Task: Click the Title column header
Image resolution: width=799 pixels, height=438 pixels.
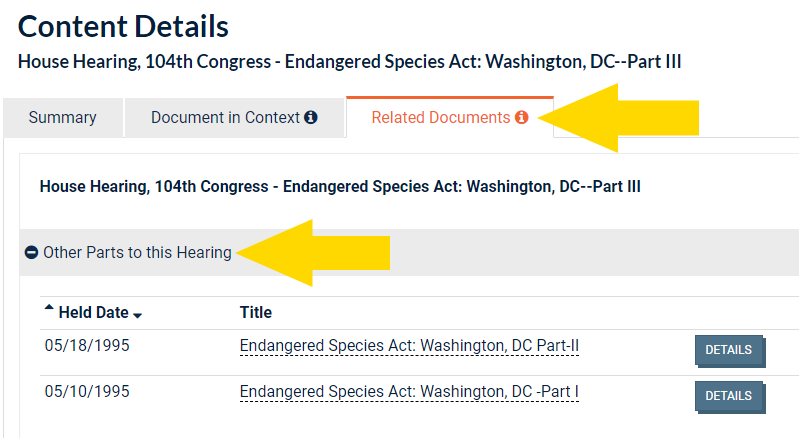Action: (256, 312)
